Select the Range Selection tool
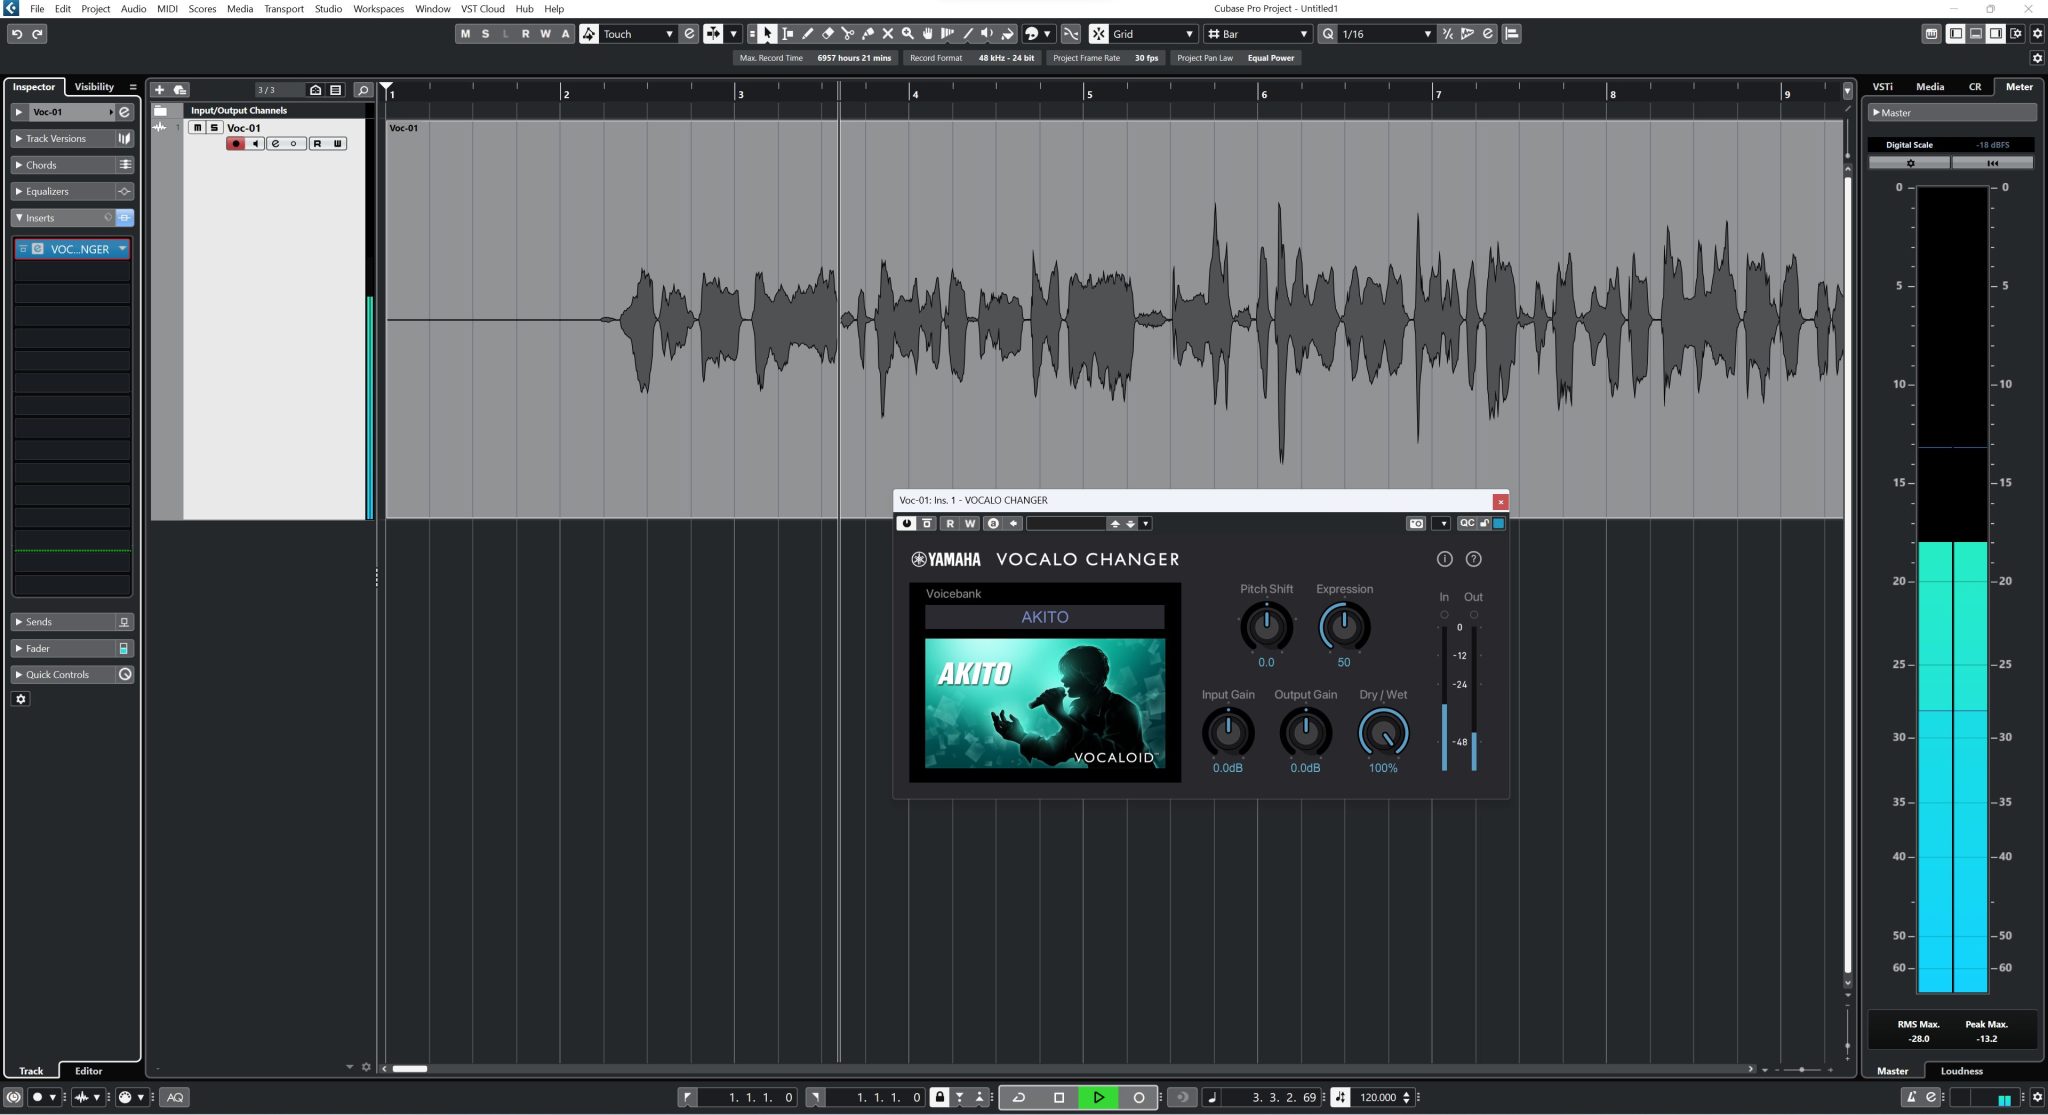 [788, 33]
